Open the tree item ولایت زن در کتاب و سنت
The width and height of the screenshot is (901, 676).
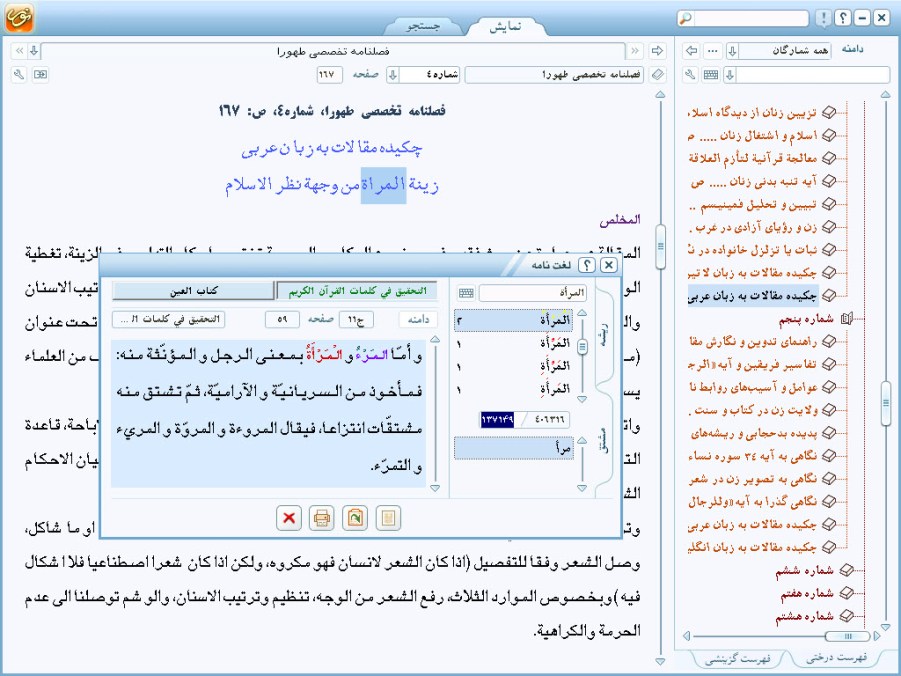point(753,410)
